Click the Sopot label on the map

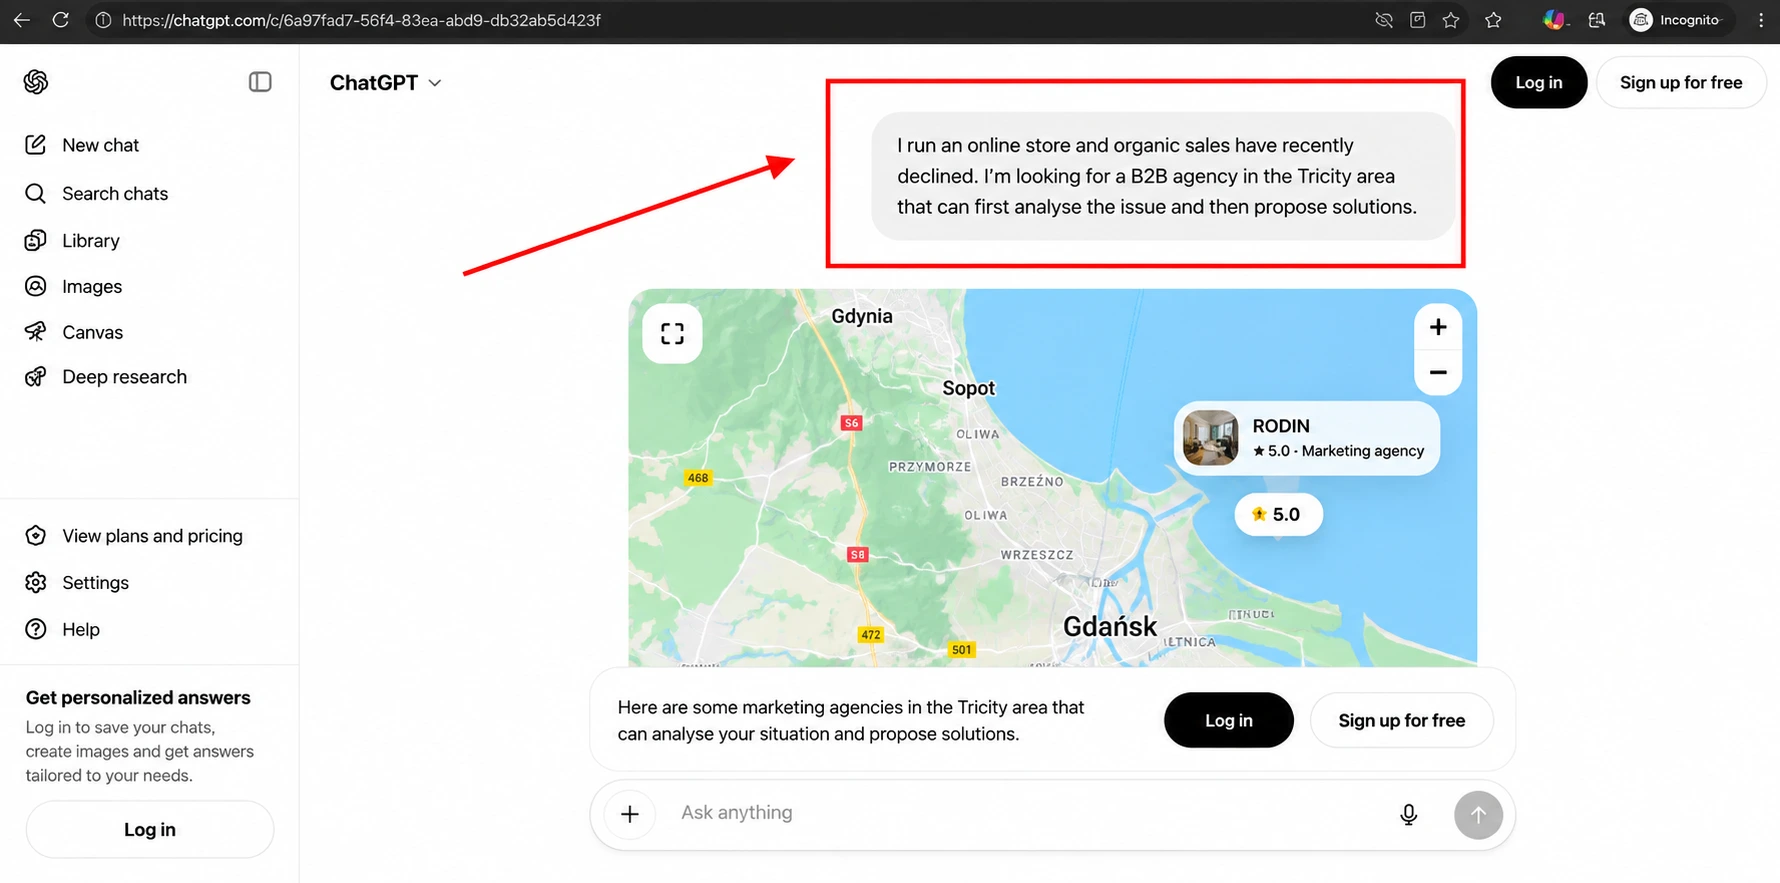tap(968, 388)
